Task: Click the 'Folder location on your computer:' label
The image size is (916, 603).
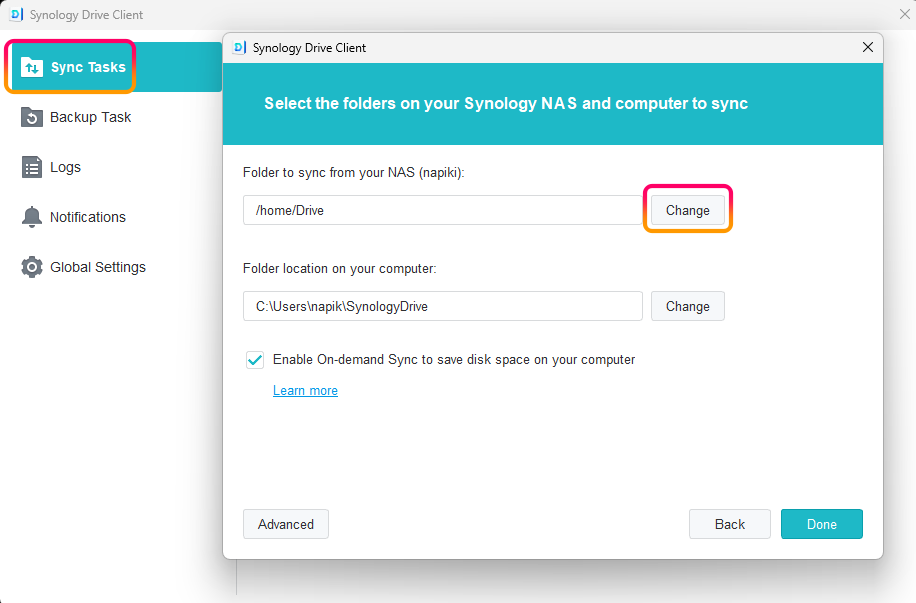Action: coord(339,269)
